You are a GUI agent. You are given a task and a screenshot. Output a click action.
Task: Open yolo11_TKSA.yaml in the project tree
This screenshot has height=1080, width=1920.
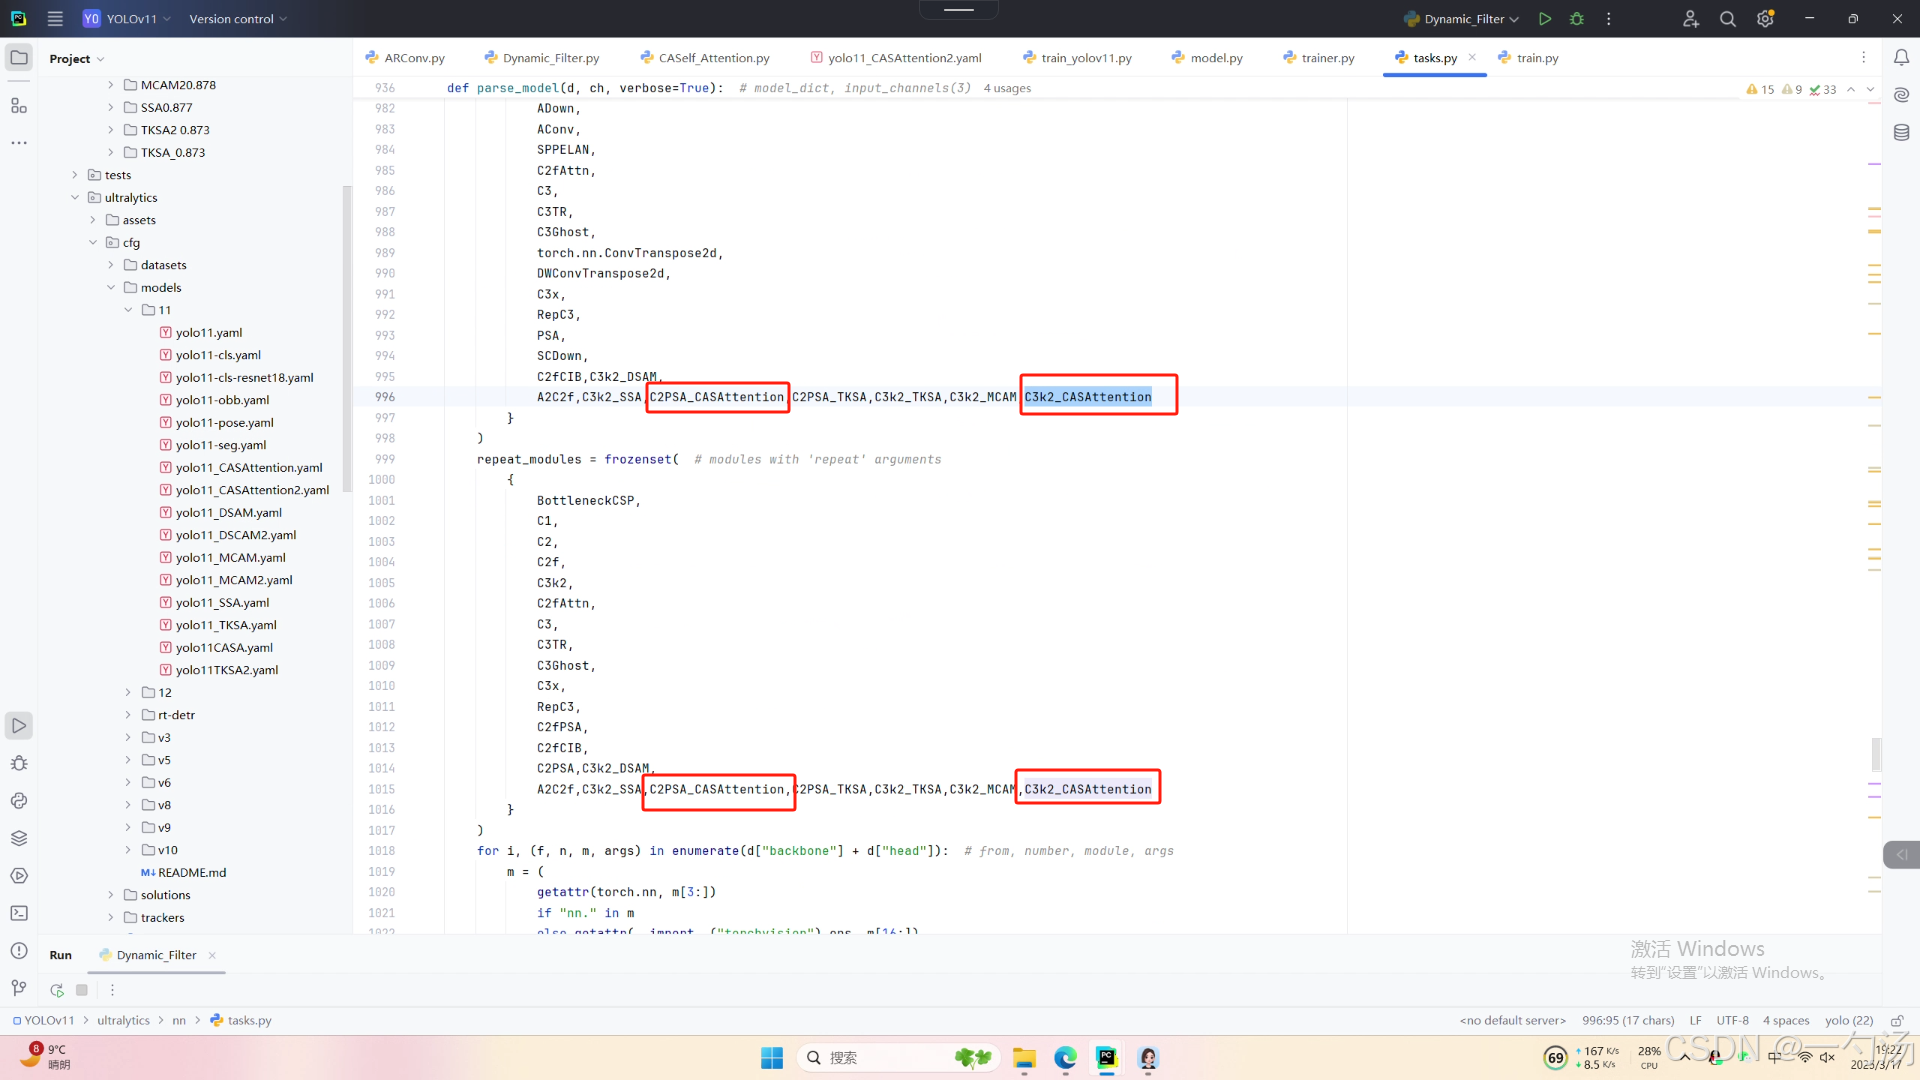pos(226,625)
